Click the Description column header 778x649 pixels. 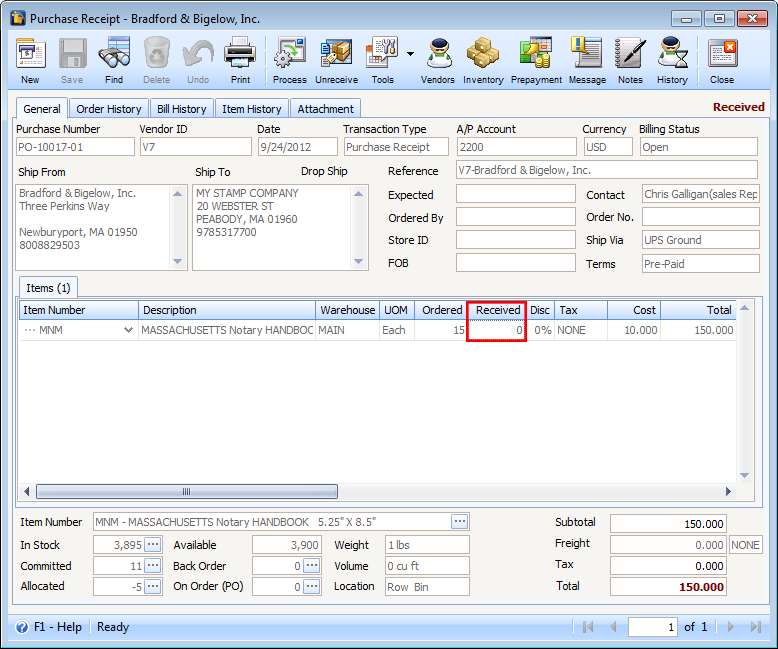227,310
